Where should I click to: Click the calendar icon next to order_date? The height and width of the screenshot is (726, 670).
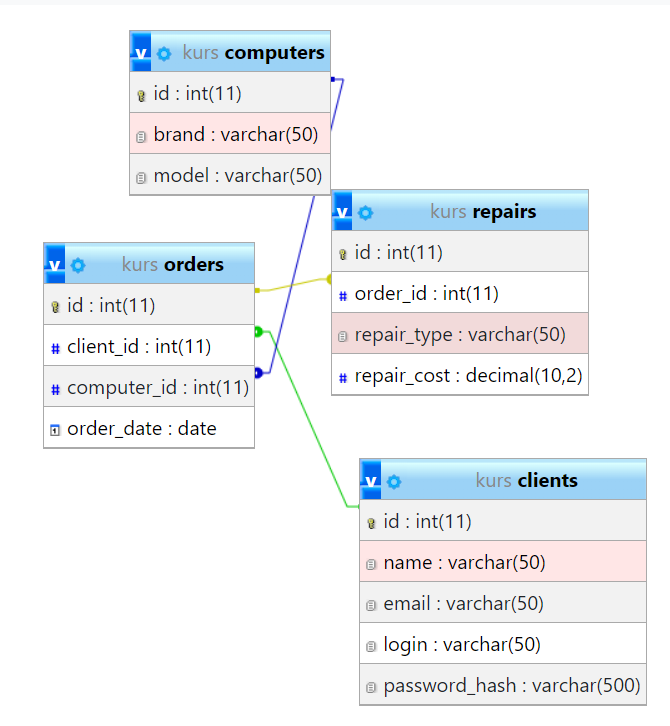[56, 429]
